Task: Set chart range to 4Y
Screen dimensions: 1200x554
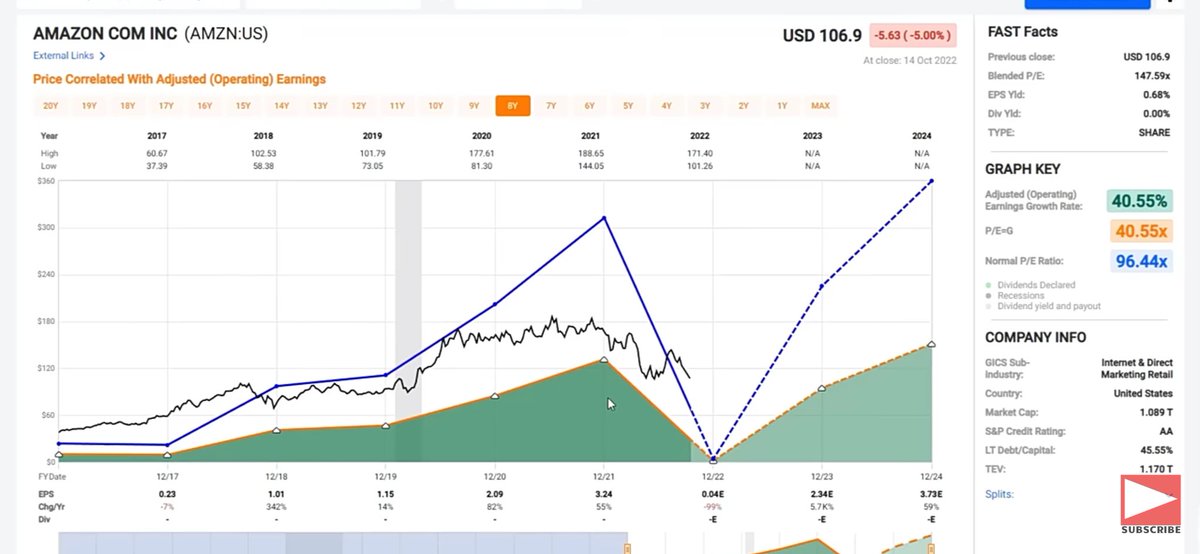Action: pos(666,106)
